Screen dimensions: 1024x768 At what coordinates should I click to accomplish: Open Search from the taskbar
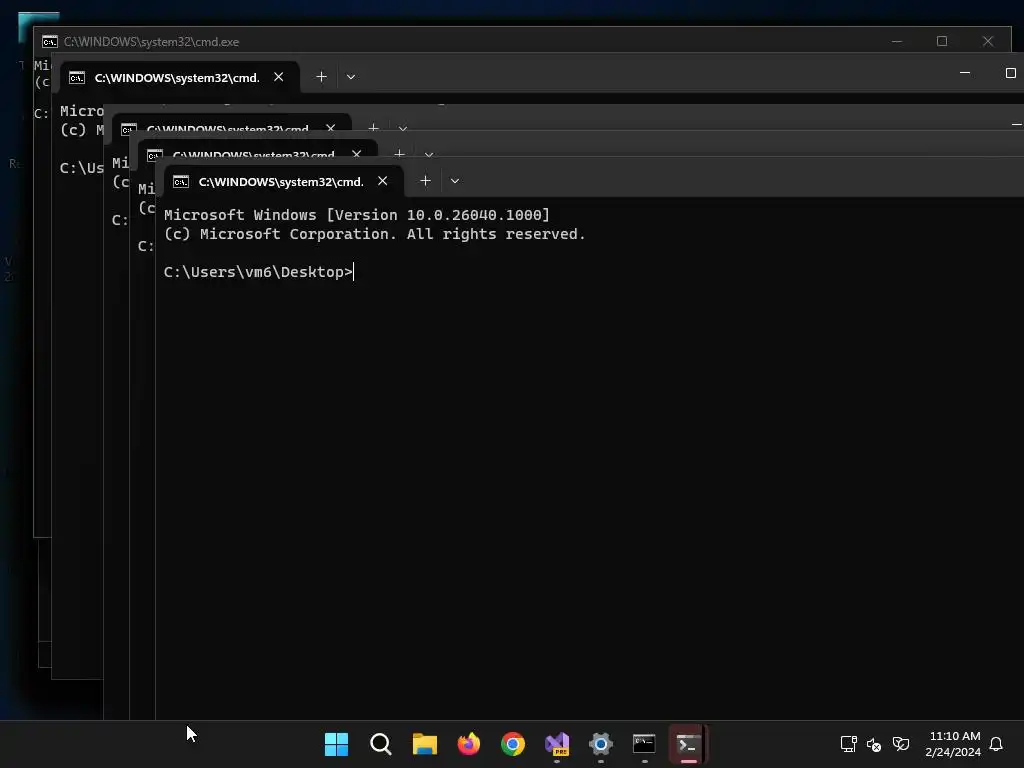381,744
